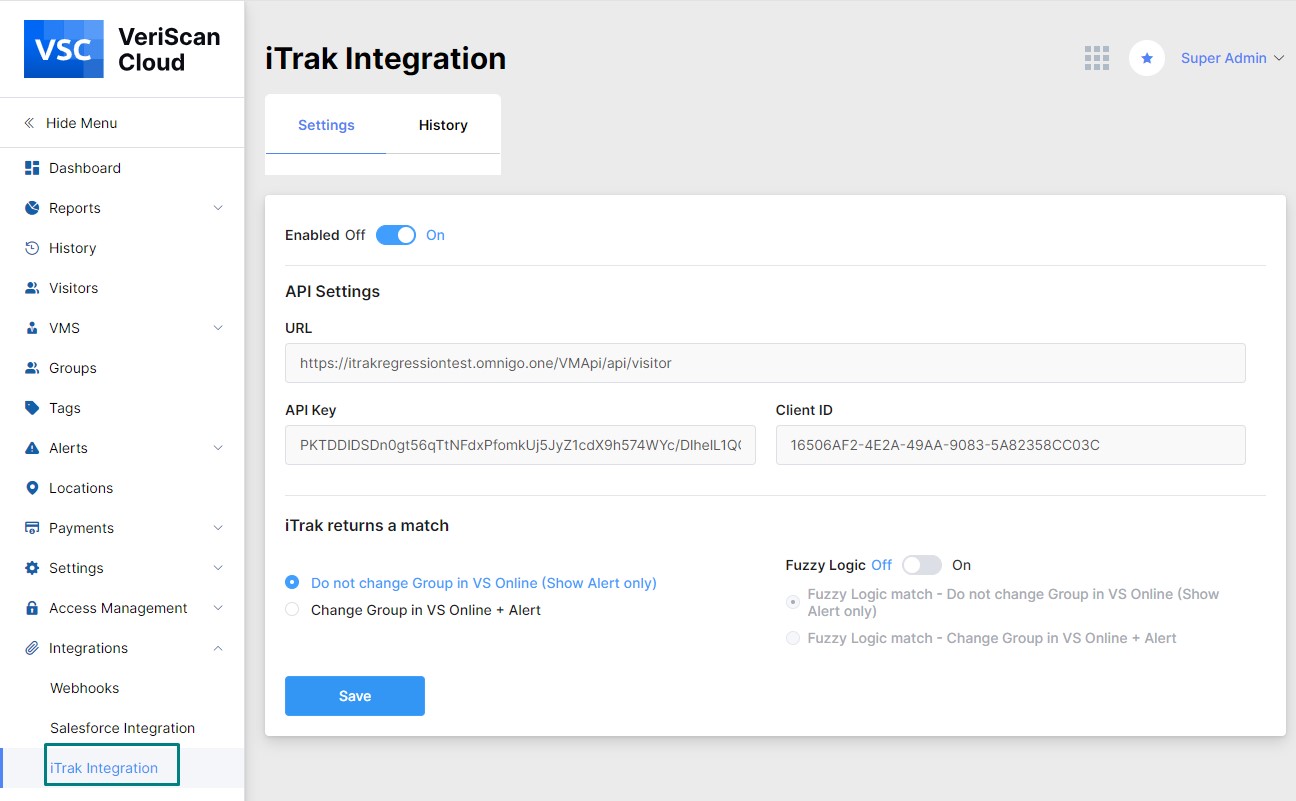
Task: Select Fuzzy Logic match - Do not change Group
Action: (x=793, y=602)
